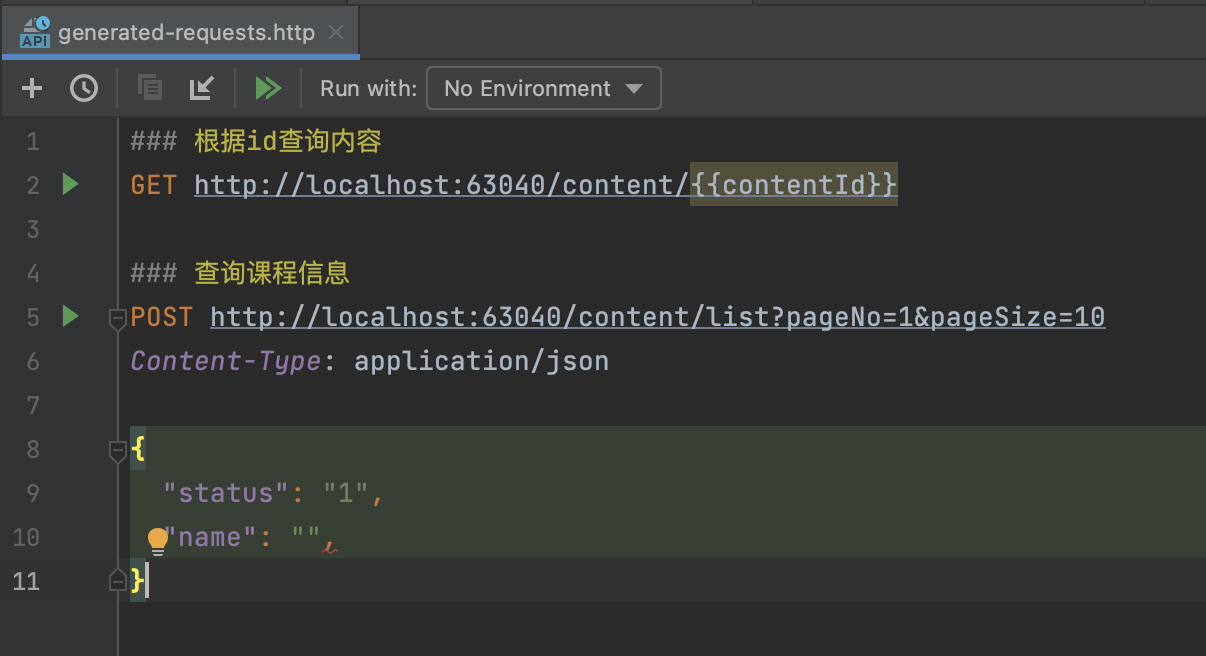Collapse the JSON body fold on line 8
Image resolution: width=1206 pixels, height=656 pixels.
click(117, 452)
